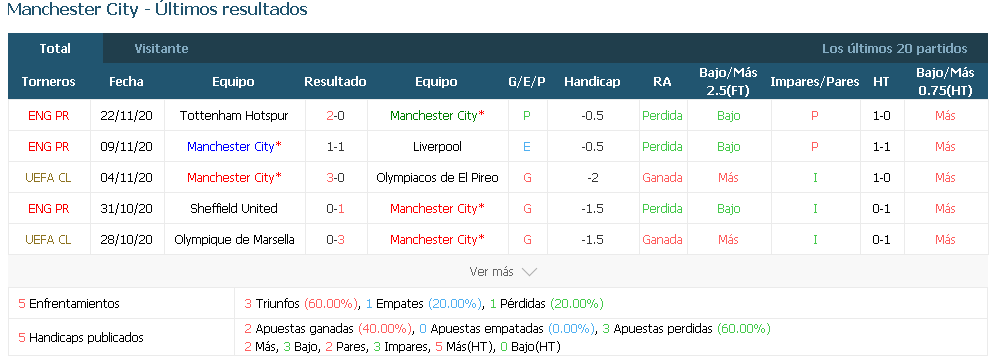The height and width of the screenshot is (363, 999).
Task: Click the Handicap column header
Action: click(592, 82)
